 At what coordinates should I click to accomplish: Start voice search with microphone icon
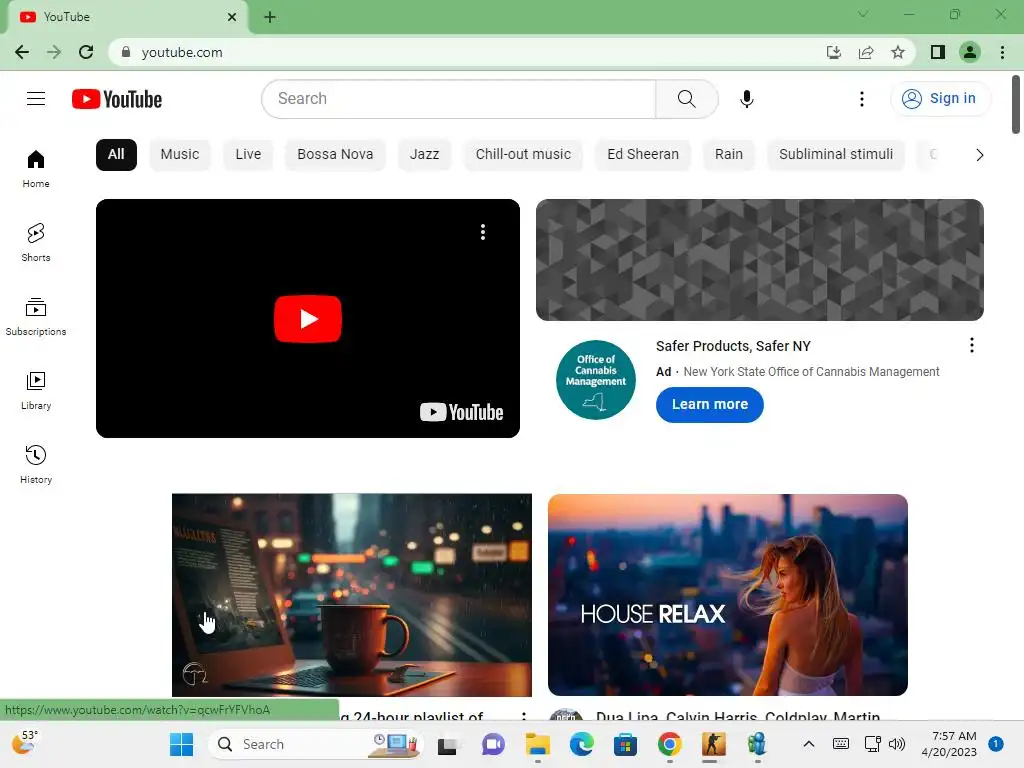[746, 99]
